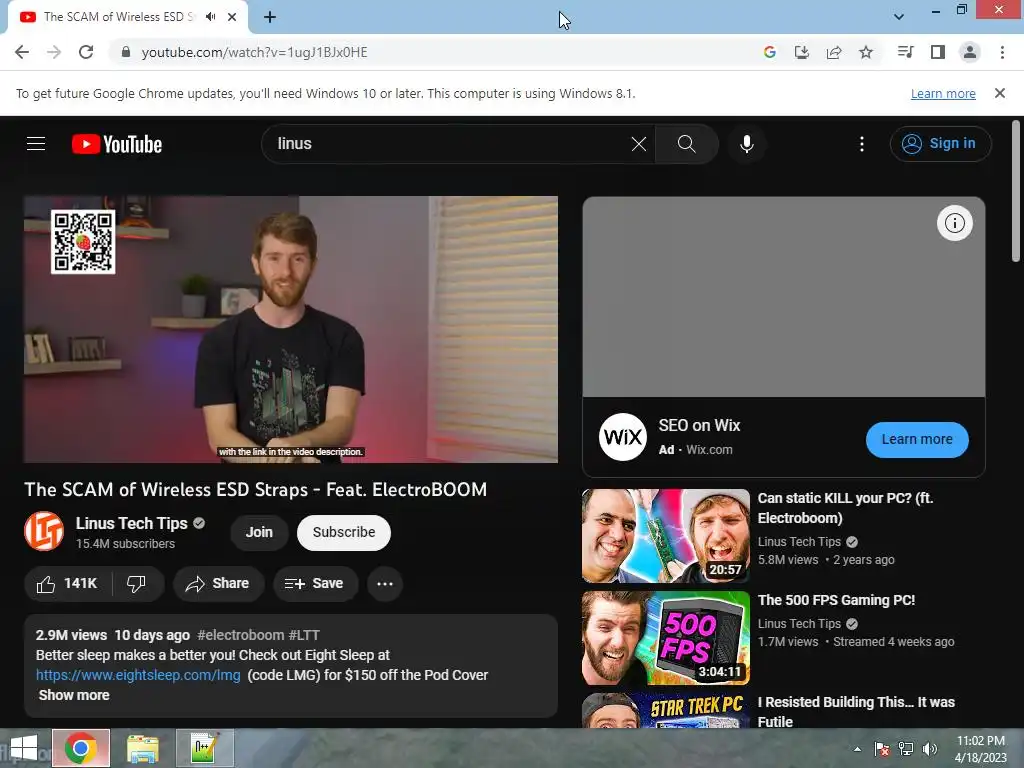Share the video using the Share button
The width and height of the screenshot is (1024, 768).
[219, 584]
